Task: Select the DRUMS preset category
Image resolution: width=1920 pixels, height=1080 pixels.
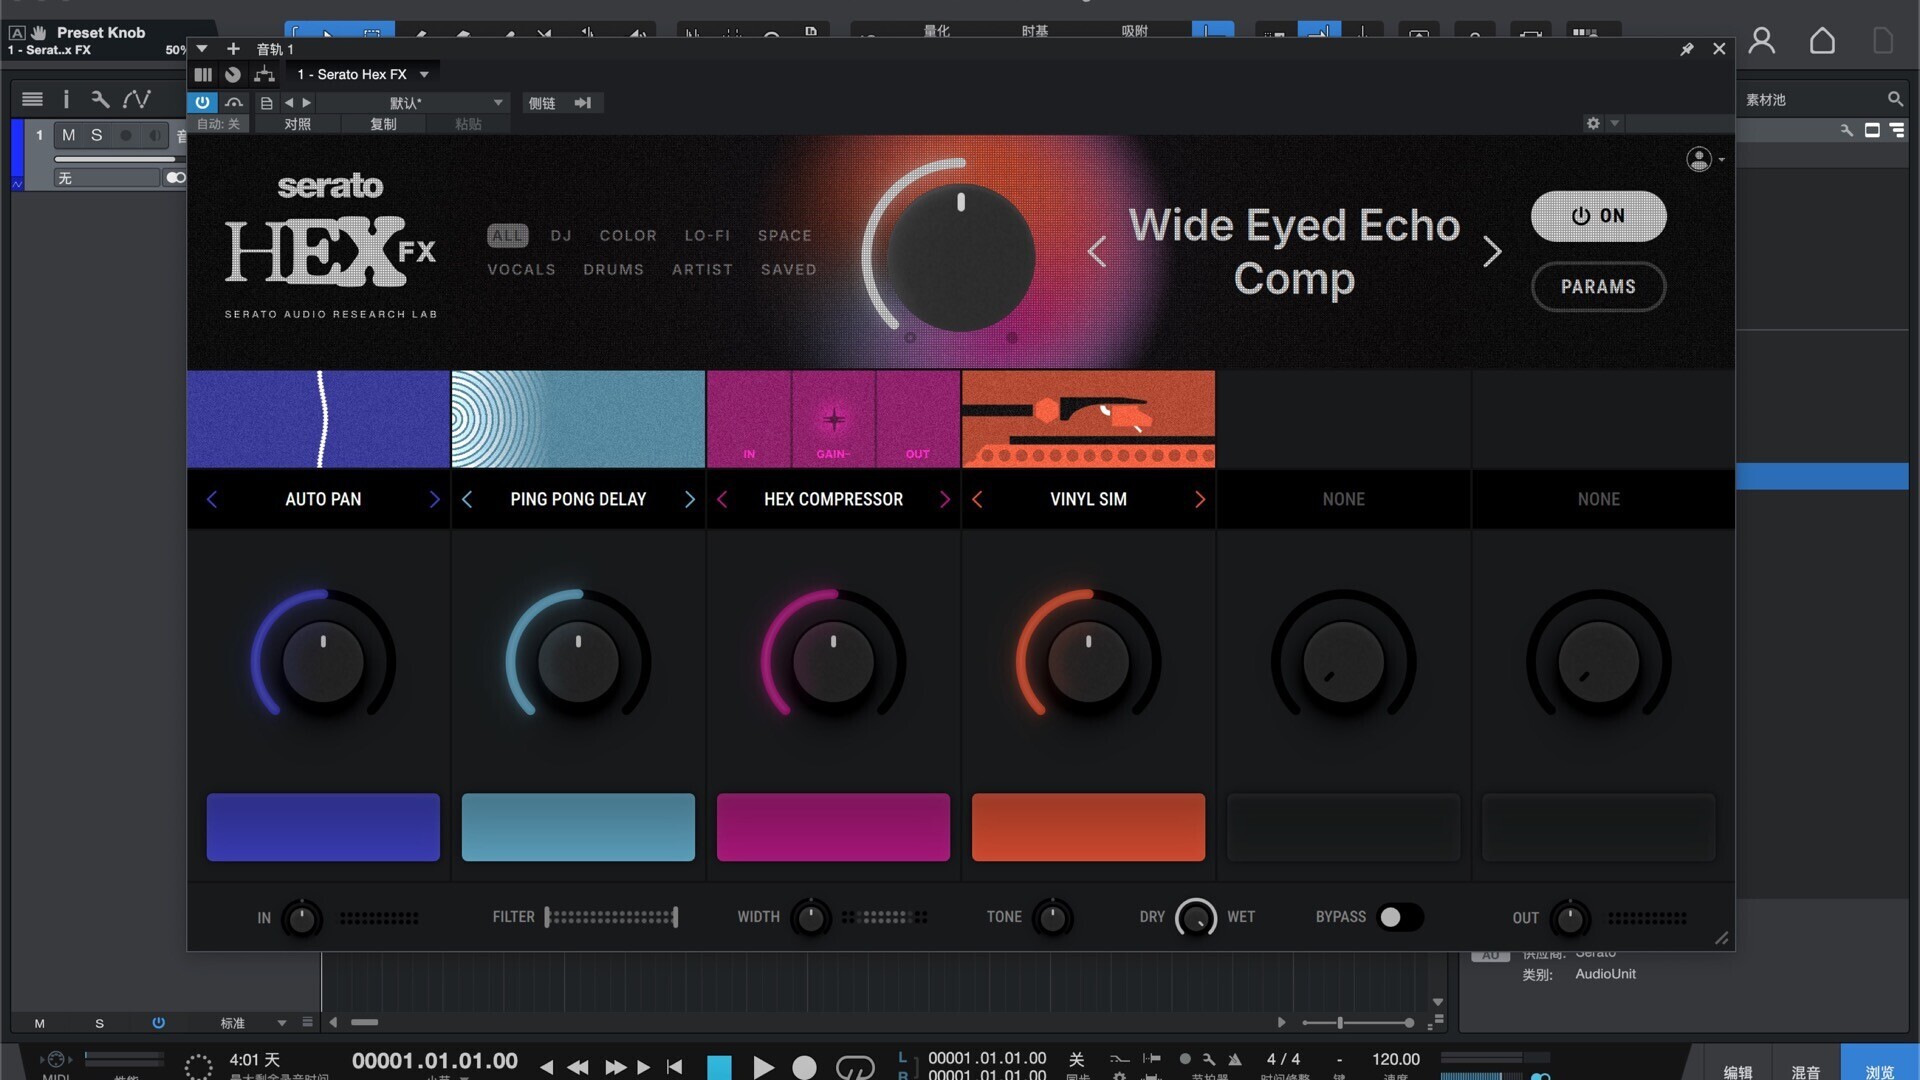Action: point(613,269)
